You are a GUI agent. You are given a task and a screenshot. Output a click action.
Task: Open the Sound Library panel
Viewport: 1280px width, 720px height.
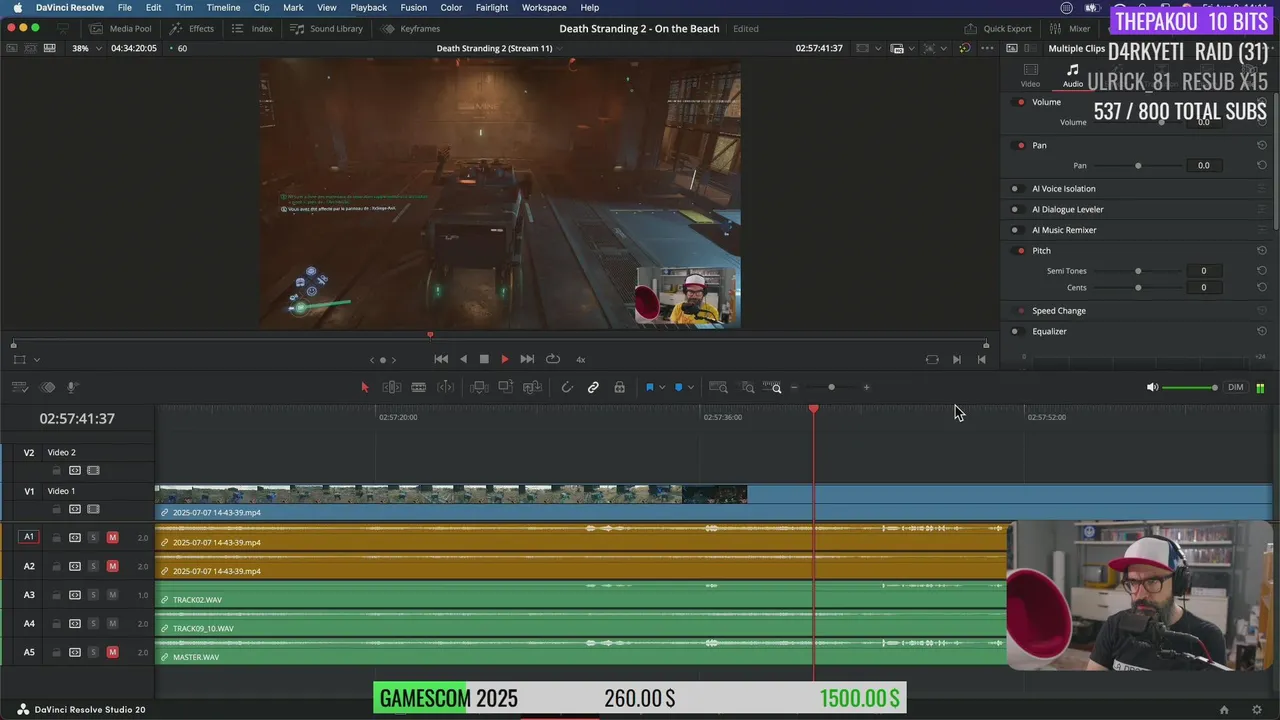(x=327, y=28)
